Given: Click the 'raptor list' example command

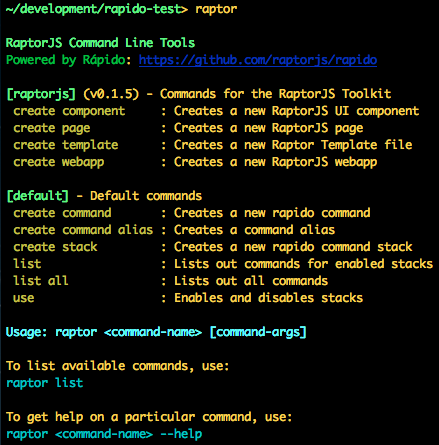Looking at the screenshot, I should [44, 383].
